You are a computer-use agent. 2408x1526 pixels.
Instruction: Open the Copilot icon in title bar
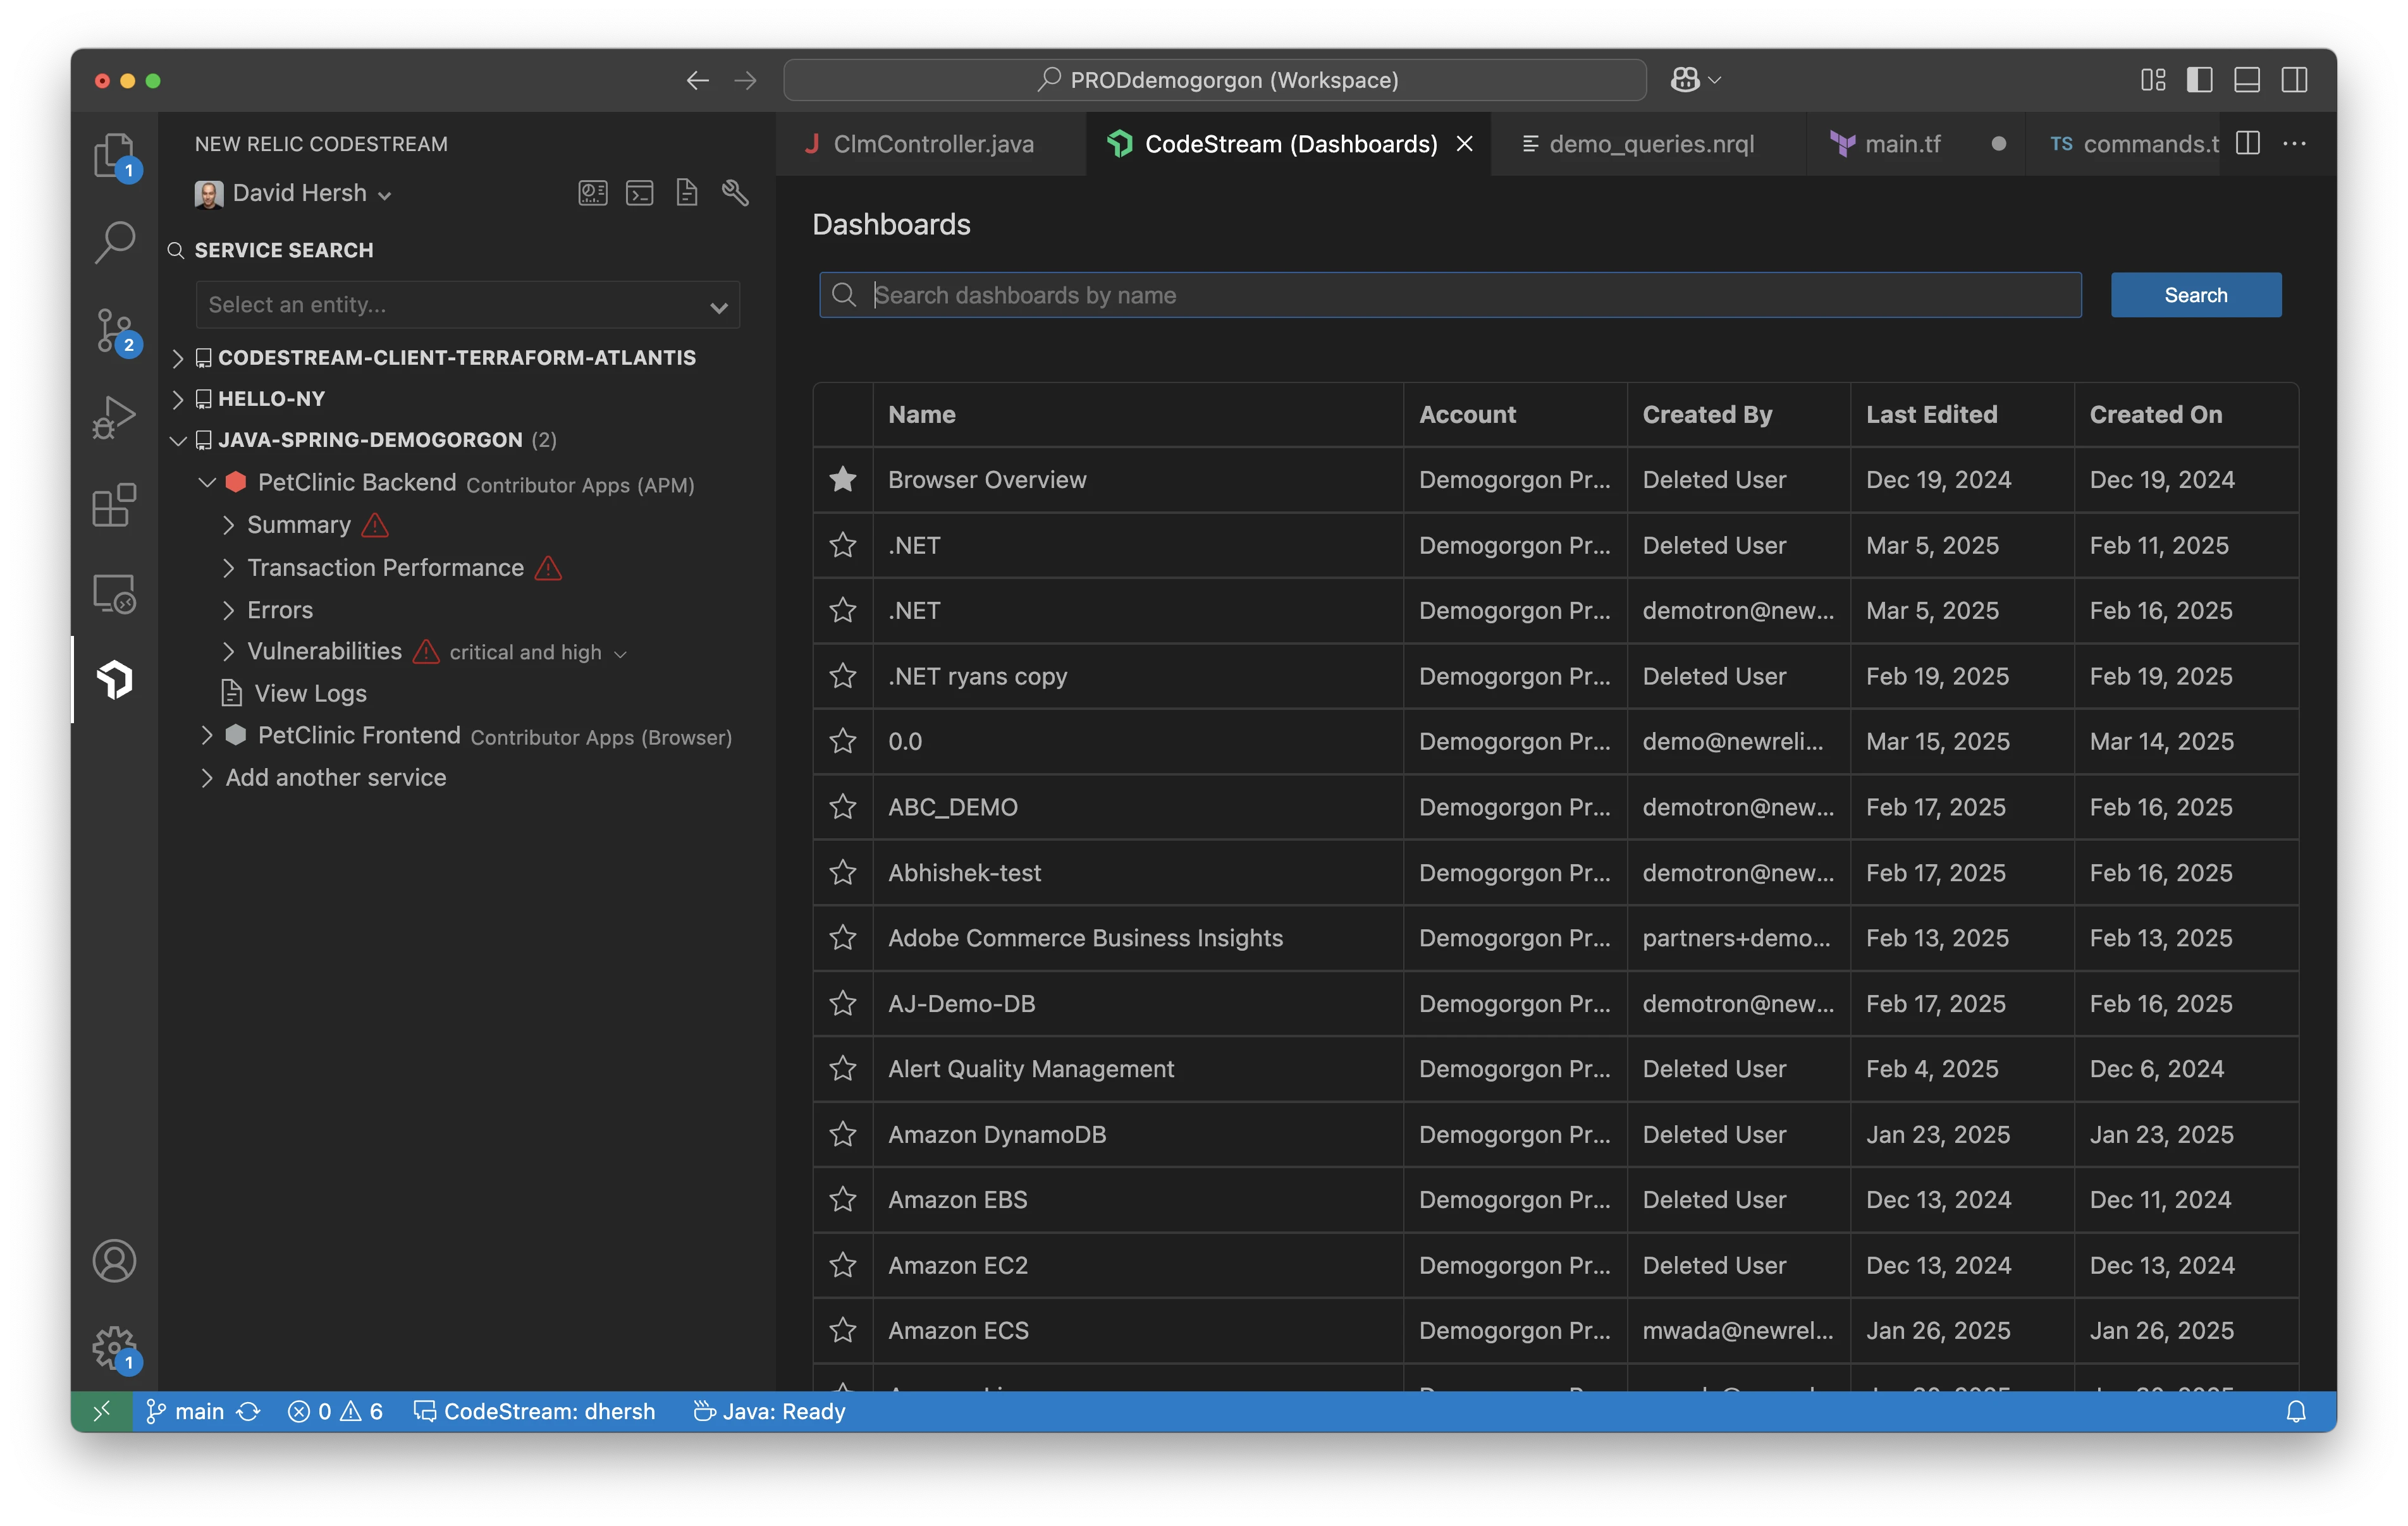tap(1685, 80)
